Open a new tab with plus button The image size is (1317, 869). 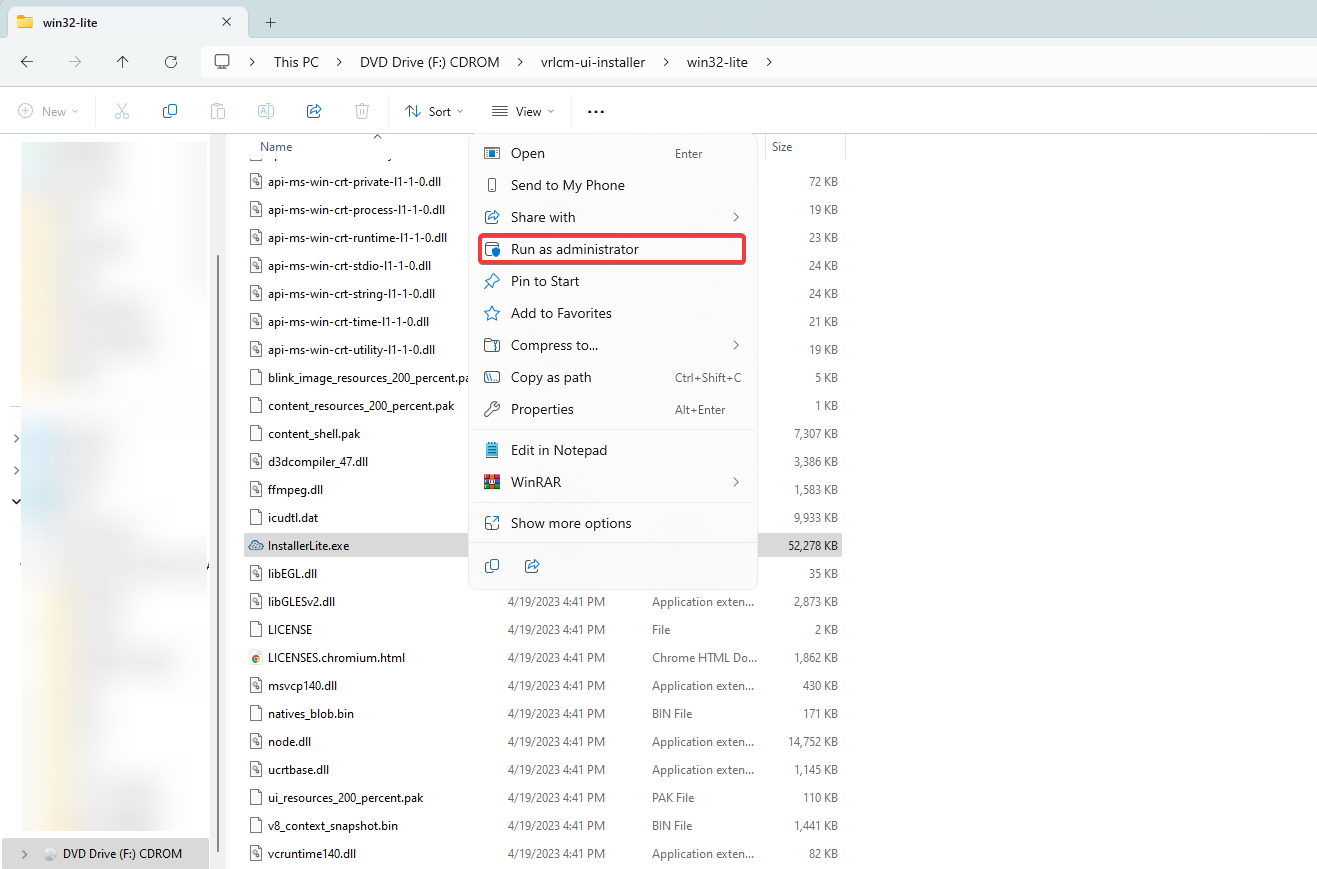[270, 22]
